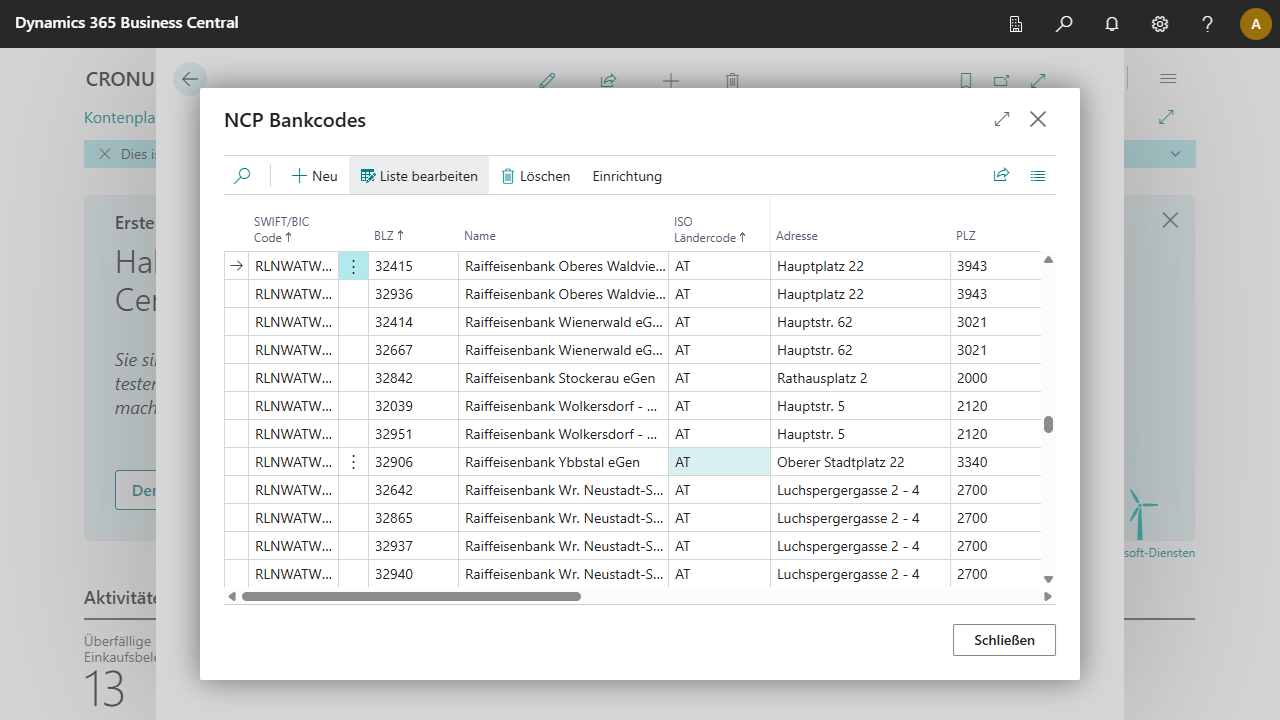
Task: Select the BLZ cell 32951
Action: tap(414, 434)
